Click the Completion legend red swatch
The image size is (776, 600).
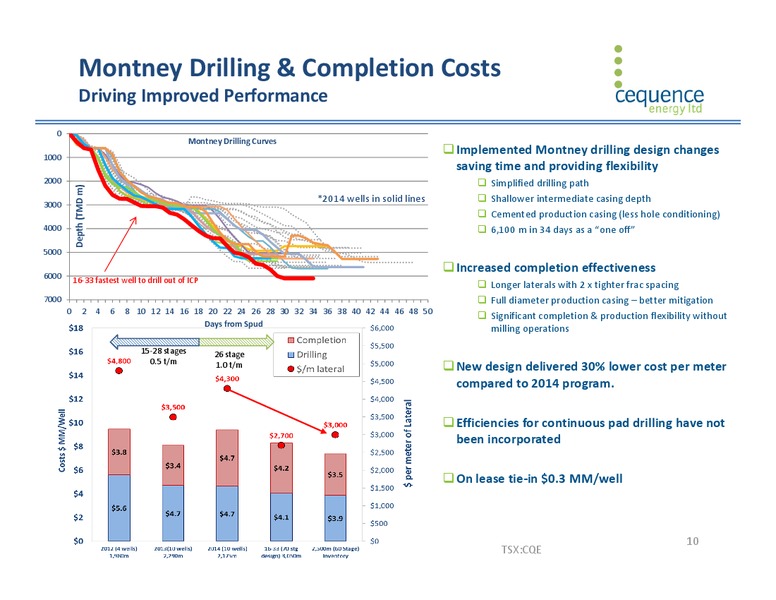pos(291,340)
